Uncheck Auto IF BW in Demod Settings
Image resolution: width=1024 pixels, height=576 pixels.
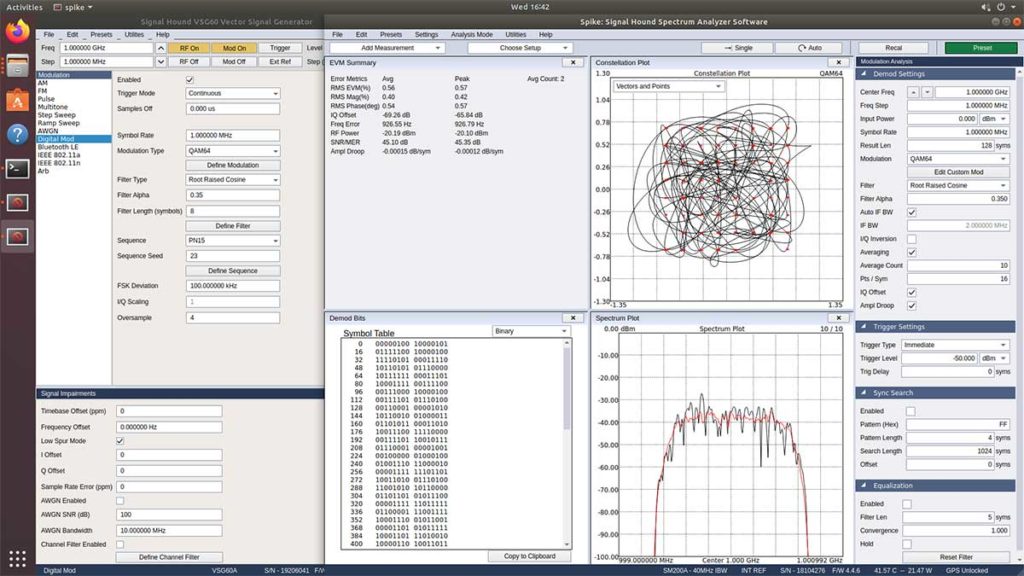912,212
